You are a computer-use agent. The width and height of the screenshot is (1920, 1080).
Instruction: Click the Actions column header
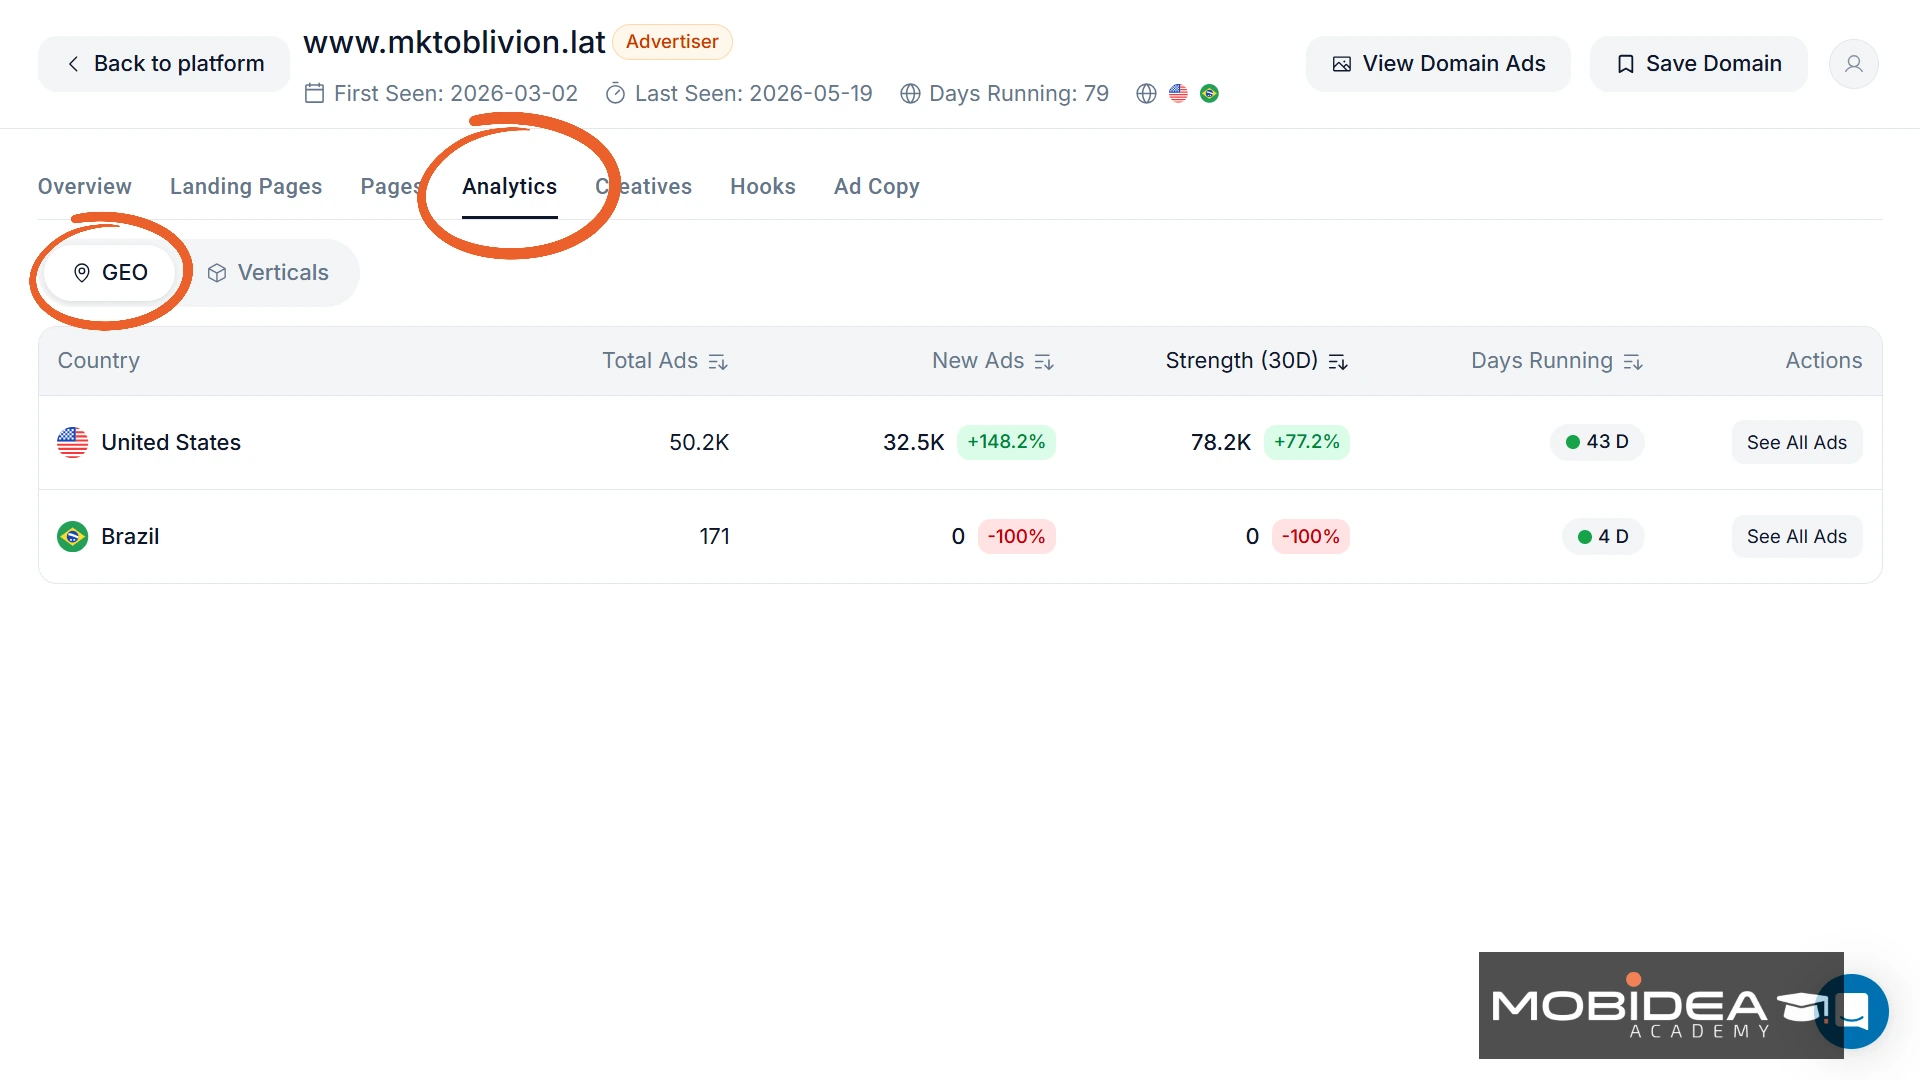pyautogui.click(x=1823, y=361)
